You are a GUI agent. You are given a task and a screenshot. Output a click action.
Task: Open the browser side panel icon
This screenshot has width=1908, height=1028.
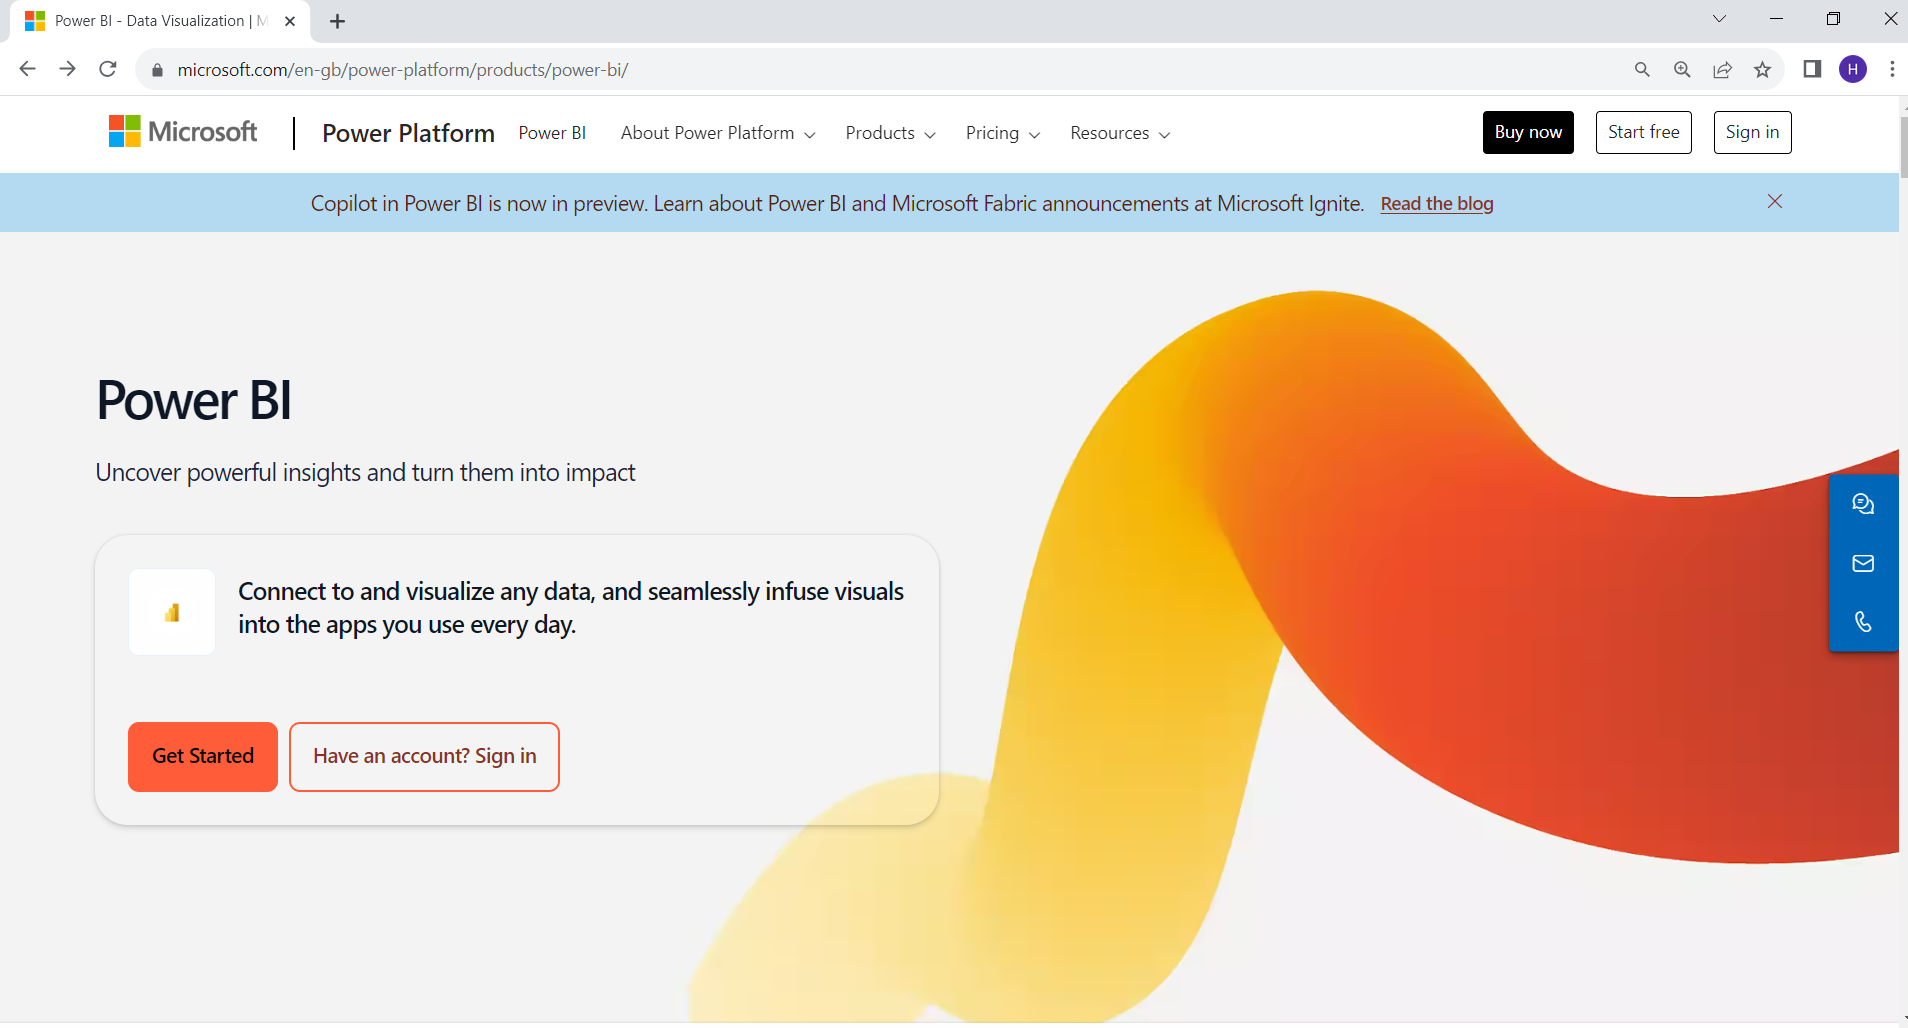coord(1812,69)
